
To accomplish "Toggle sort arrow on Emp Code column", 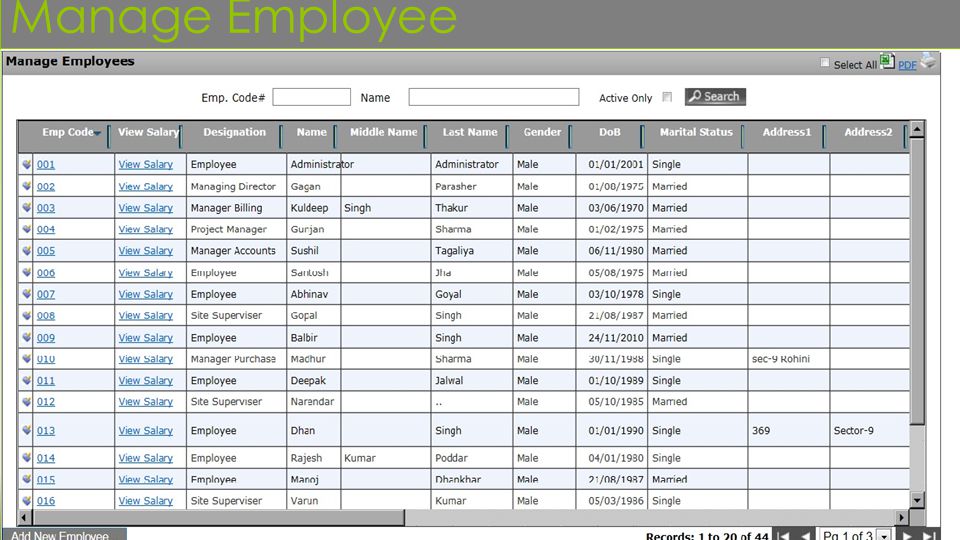I will (97, 133).
